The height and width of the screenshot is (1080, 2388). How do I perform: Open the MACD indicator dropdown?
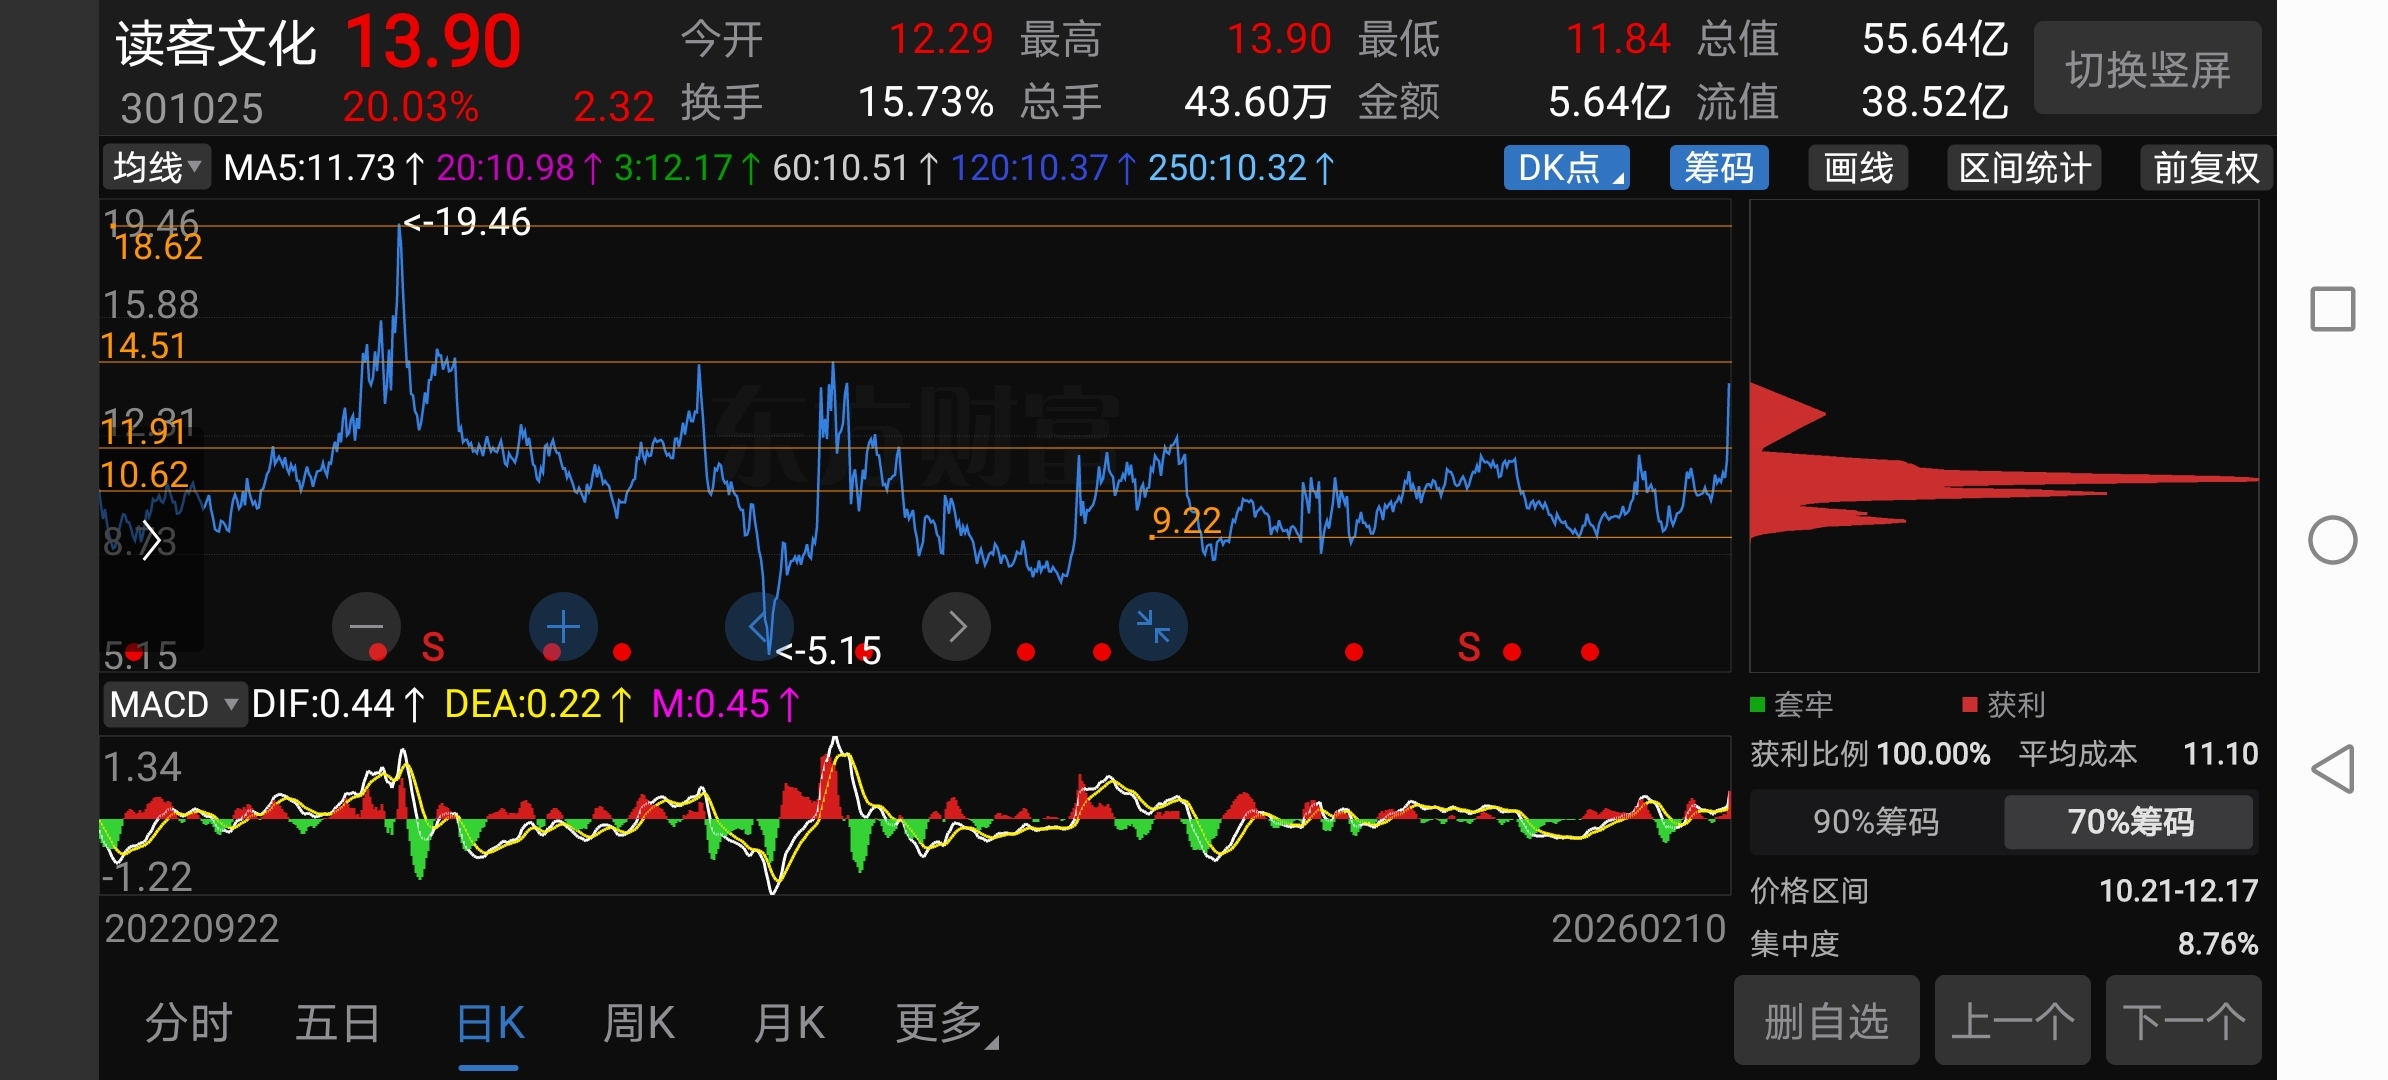point(174,705)
